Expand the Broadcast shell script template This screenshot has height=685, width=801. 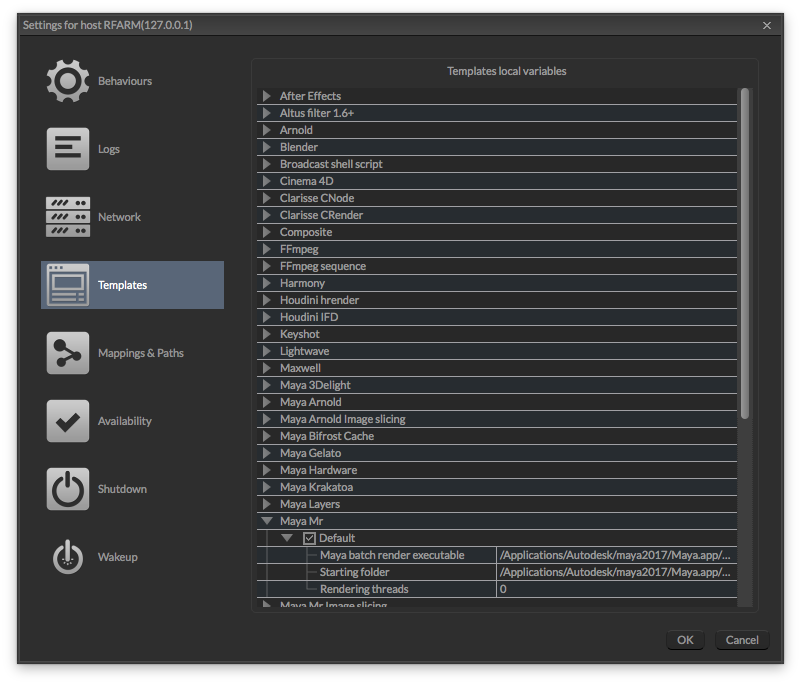click(266, 164)
